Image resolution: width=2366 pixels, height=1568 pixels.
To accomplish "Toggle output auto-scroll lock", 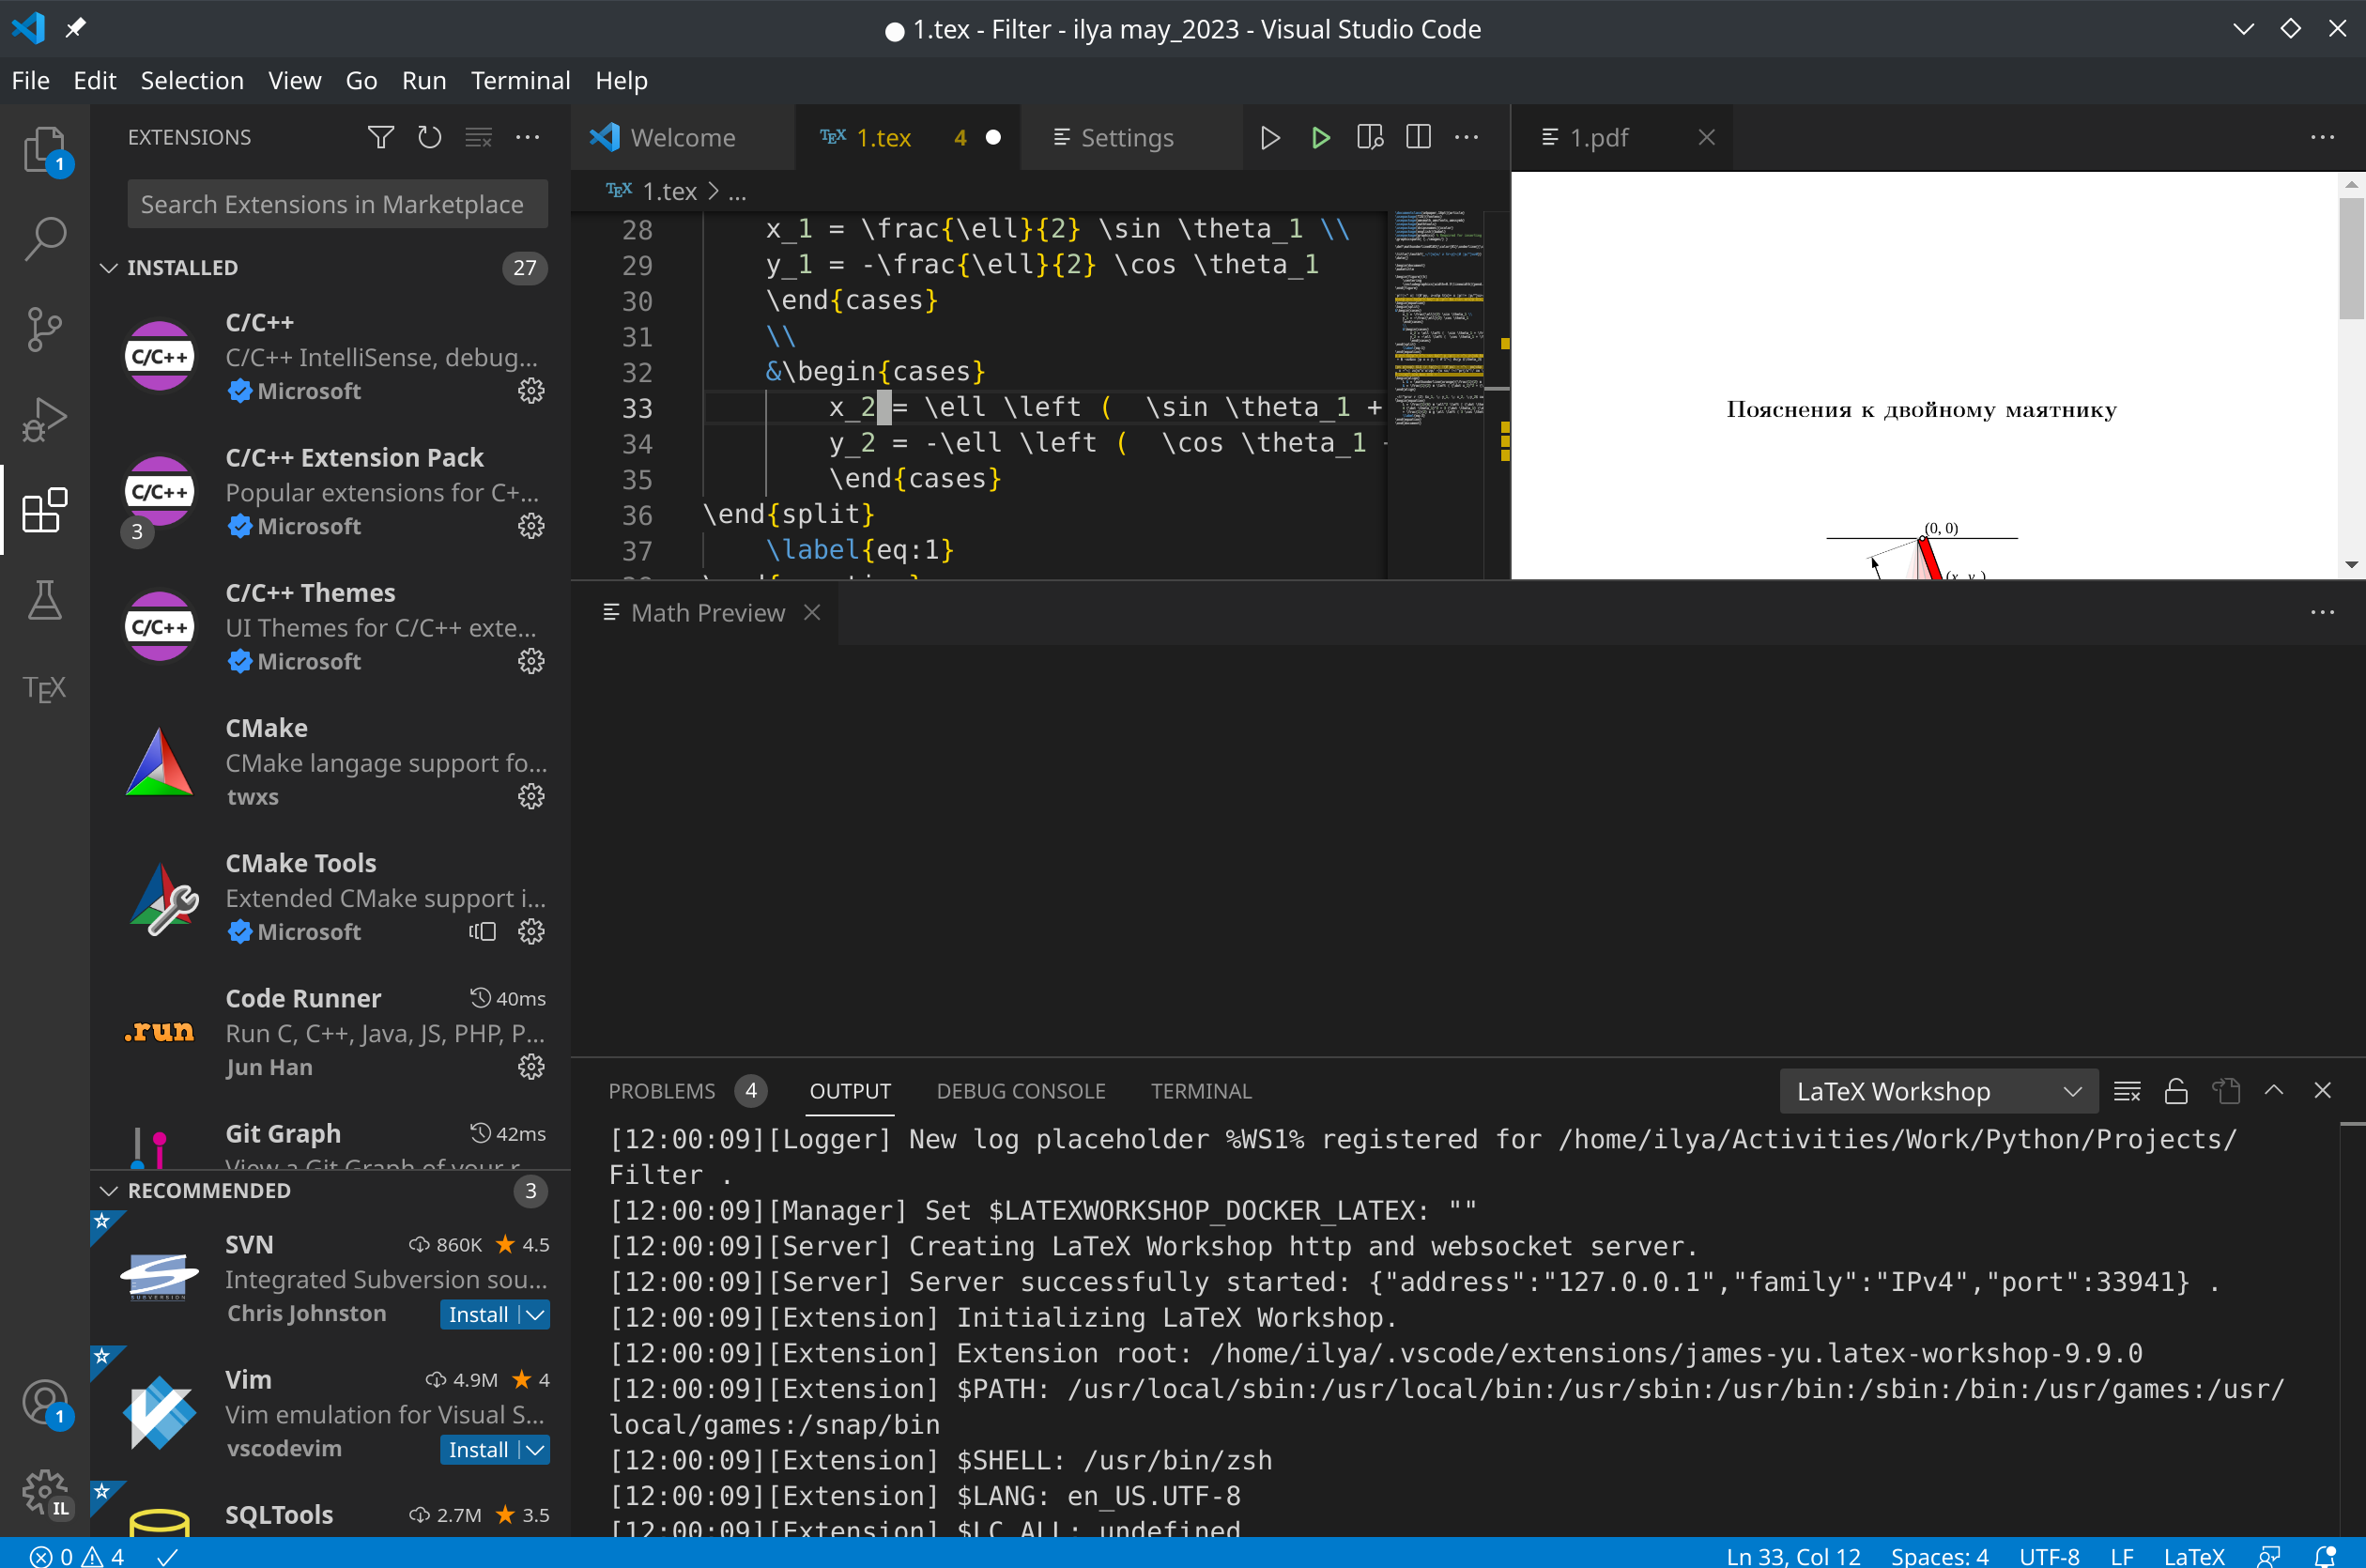I will point(2177,1091).
